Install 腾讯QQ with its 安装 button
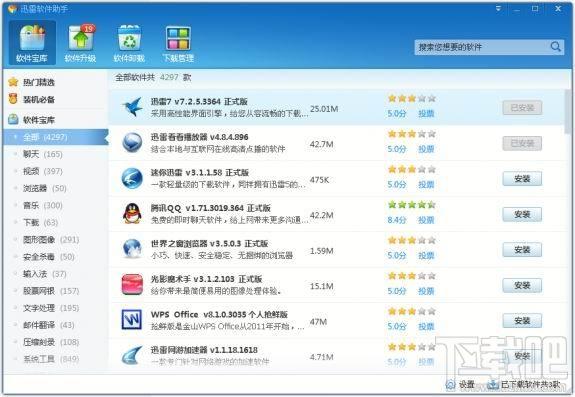 pos(522,214)
